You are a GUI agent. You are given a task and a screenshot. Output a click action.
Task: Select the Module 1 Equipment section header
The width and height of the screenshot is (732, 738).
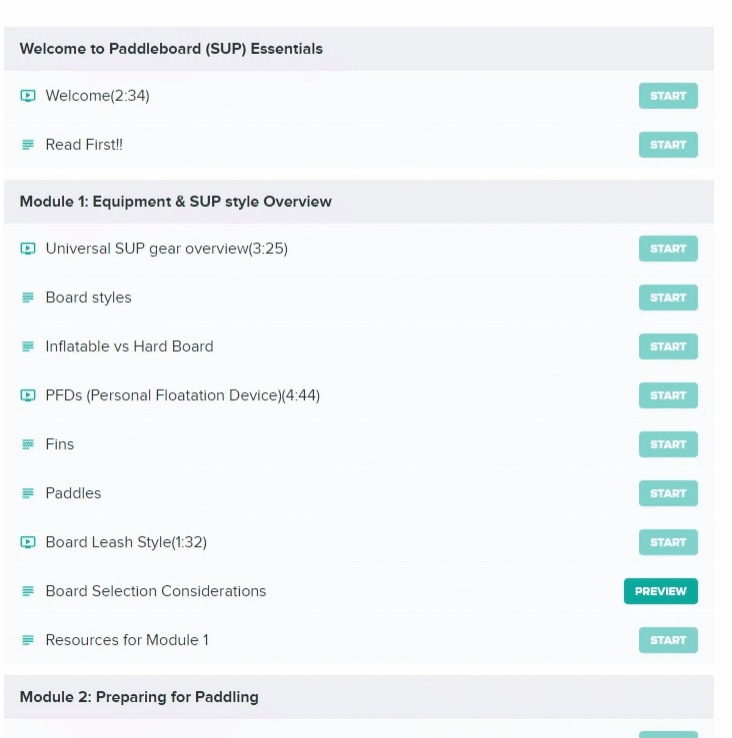[359, 201]
